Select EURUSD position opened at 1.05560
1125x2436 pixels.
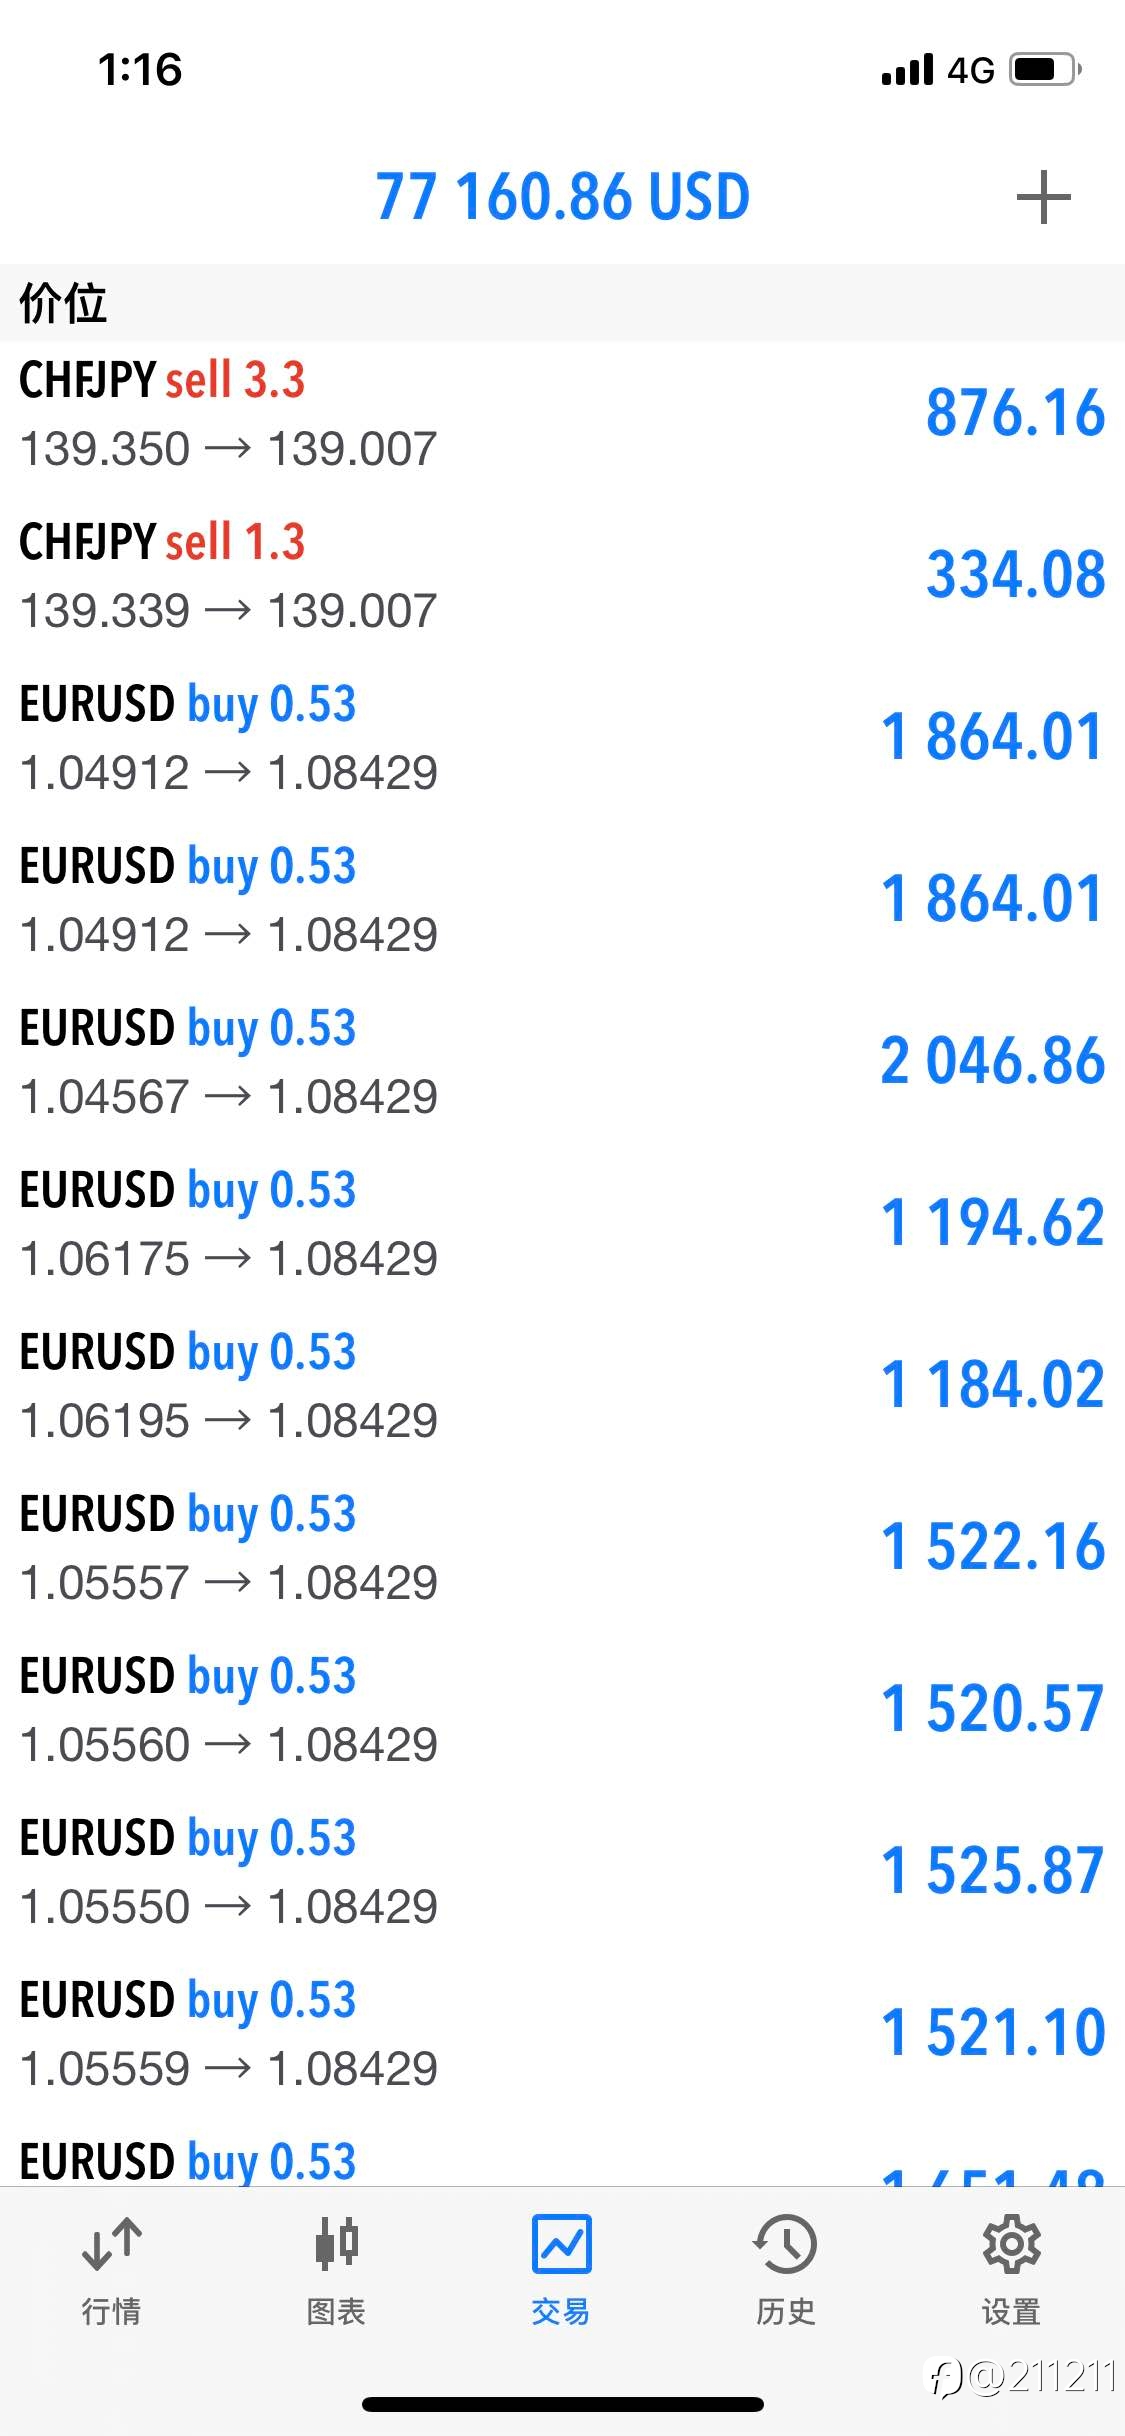[x=562, y=1709]
